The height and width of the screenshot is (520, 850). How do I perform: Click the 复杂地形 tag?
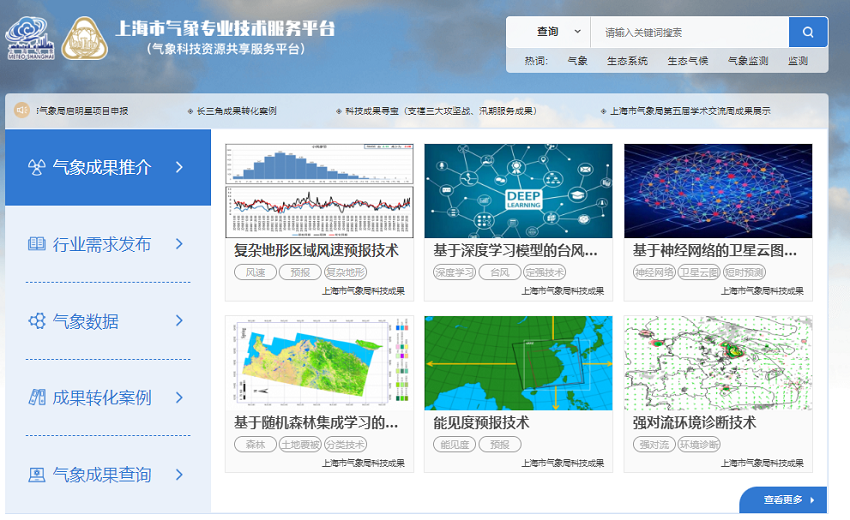(x=345, y=272)
